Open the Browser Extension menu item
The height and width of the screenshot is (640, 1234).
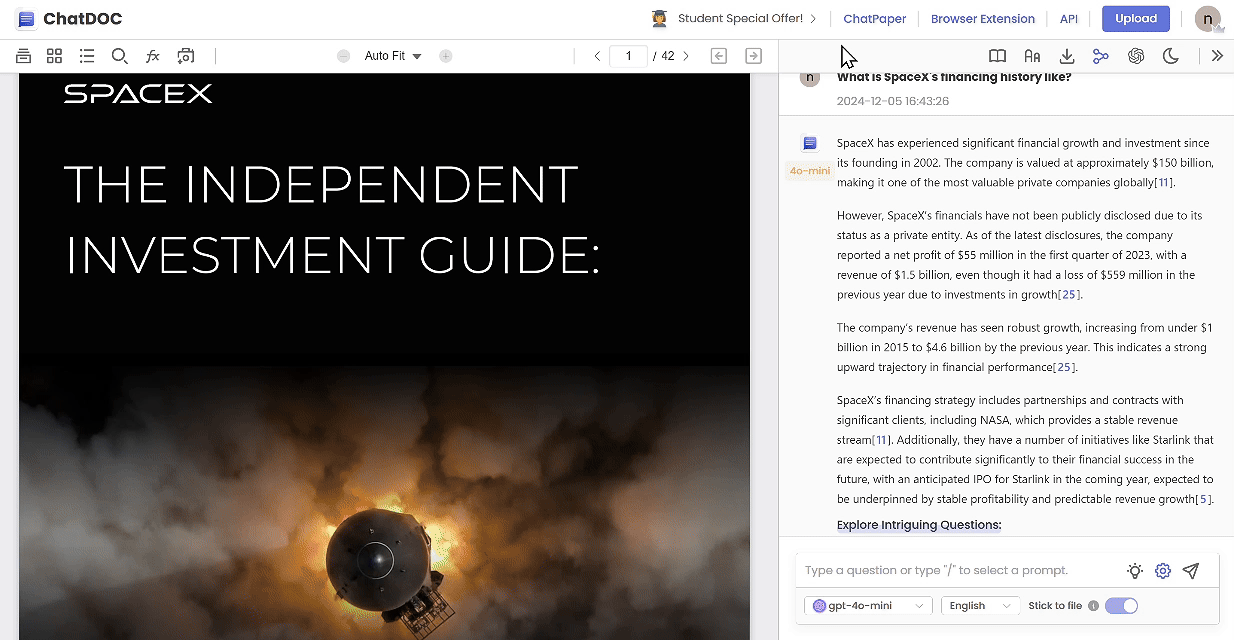click(982, 18)
